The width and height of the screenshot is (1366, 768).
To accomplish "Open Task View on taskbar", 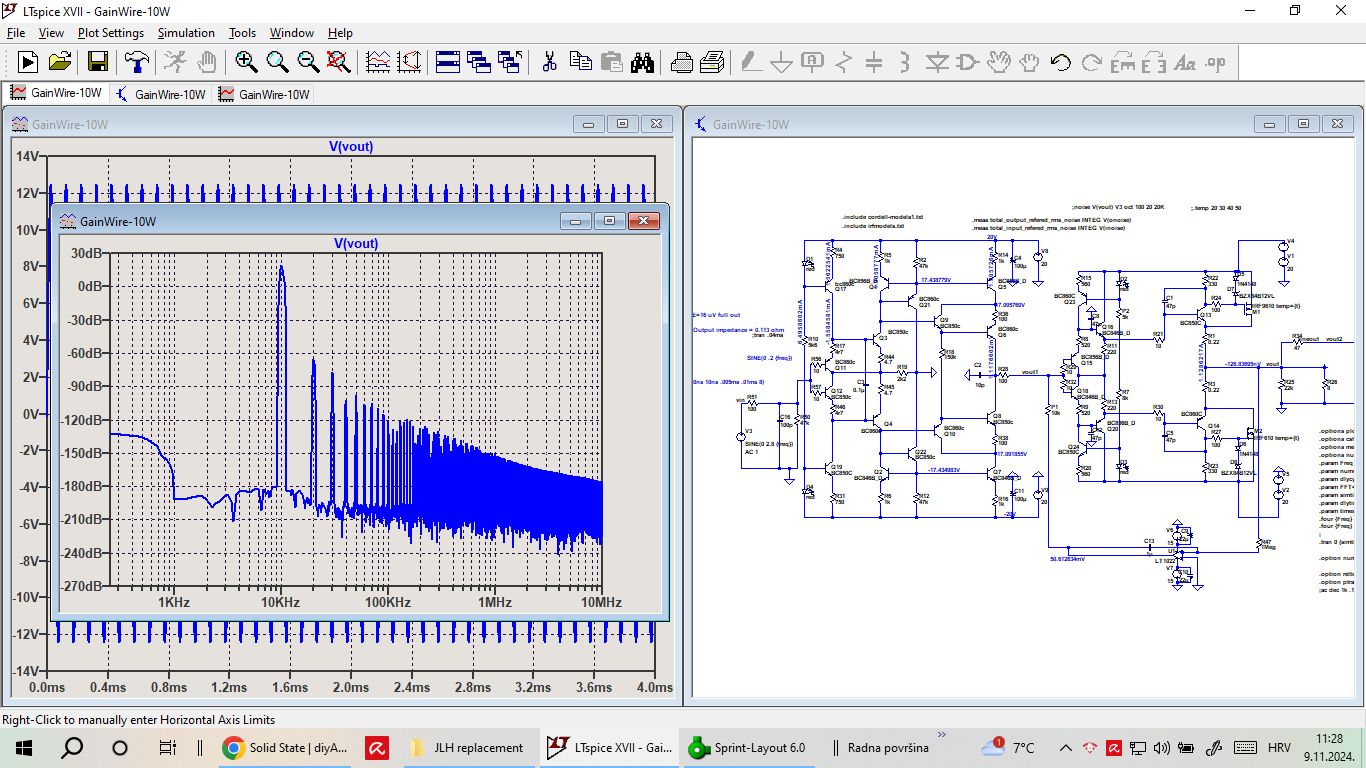I will (x=168, y=747).
